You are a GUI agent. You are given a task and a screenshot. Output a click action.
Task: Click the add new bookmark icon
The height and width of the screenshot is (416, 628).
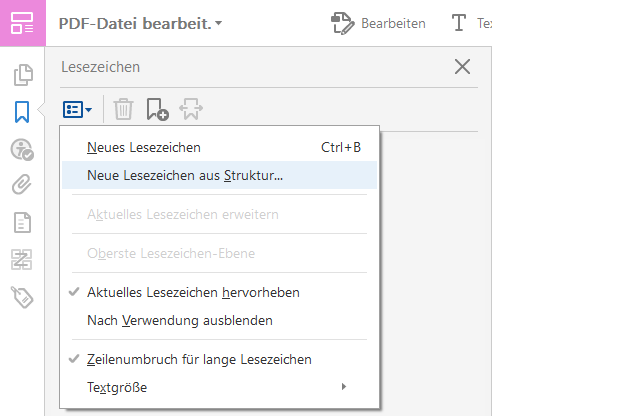pyautogui.click(x=157, y=109)
